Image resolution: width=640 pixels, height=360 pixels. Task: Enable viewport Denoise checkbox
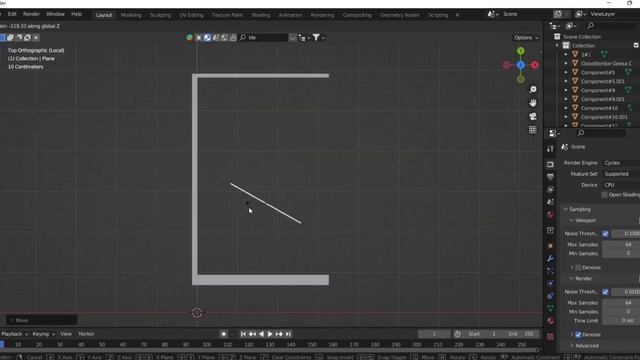578,268
